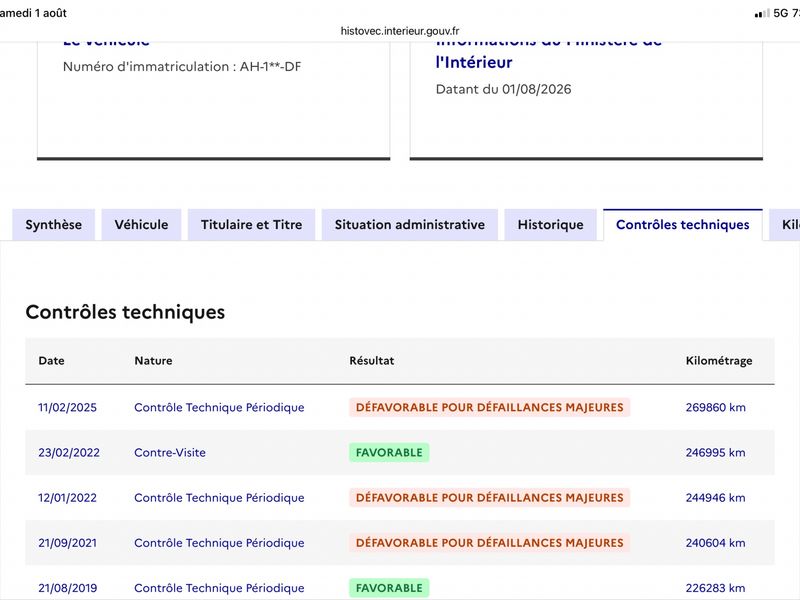Click the 'Datant du 01/08/2026' text
The height and width of the screenshot is (600, 800).
[x=504, y=89]
